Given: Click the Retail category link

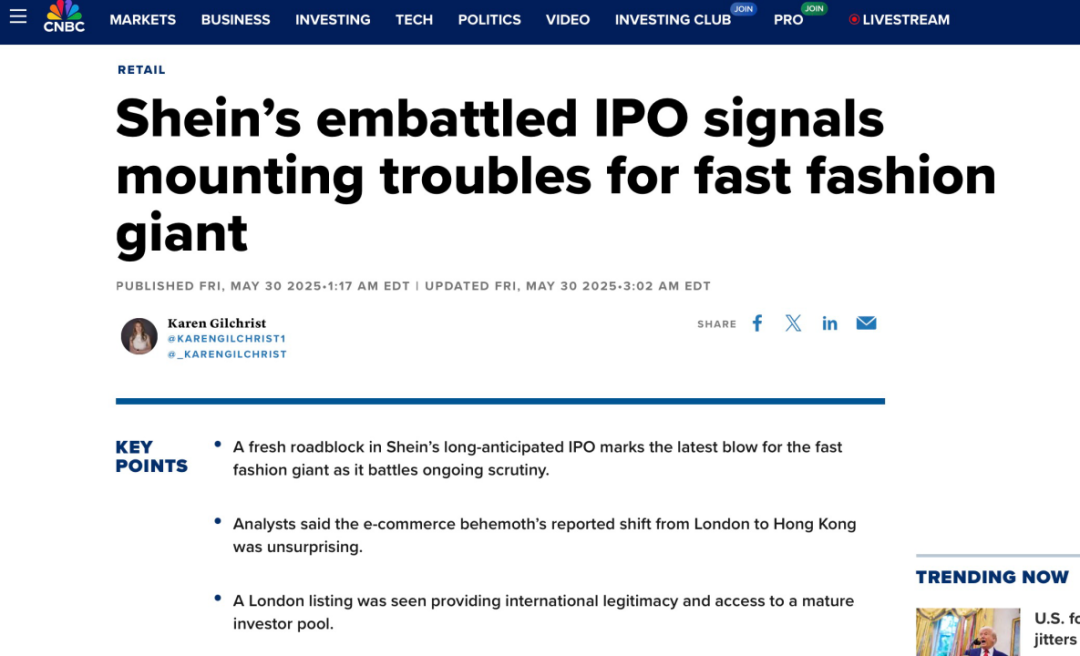Looking at the screenshot, I should (141, 70).
